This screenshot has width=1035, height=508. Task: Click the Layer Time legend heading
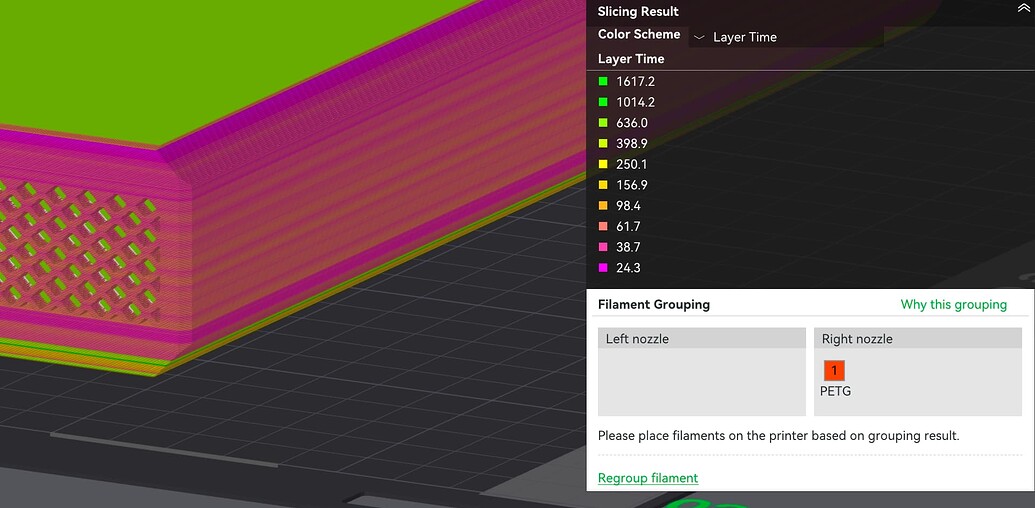(631, 59)
